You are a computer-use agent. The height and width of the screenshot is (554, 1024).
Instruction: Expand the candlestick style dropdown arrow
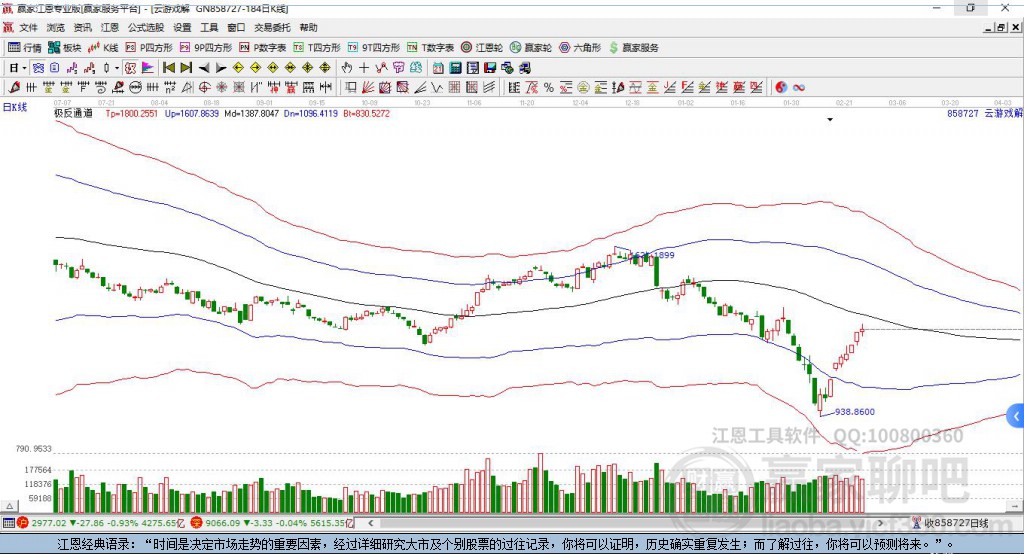[x=117, y=68]
